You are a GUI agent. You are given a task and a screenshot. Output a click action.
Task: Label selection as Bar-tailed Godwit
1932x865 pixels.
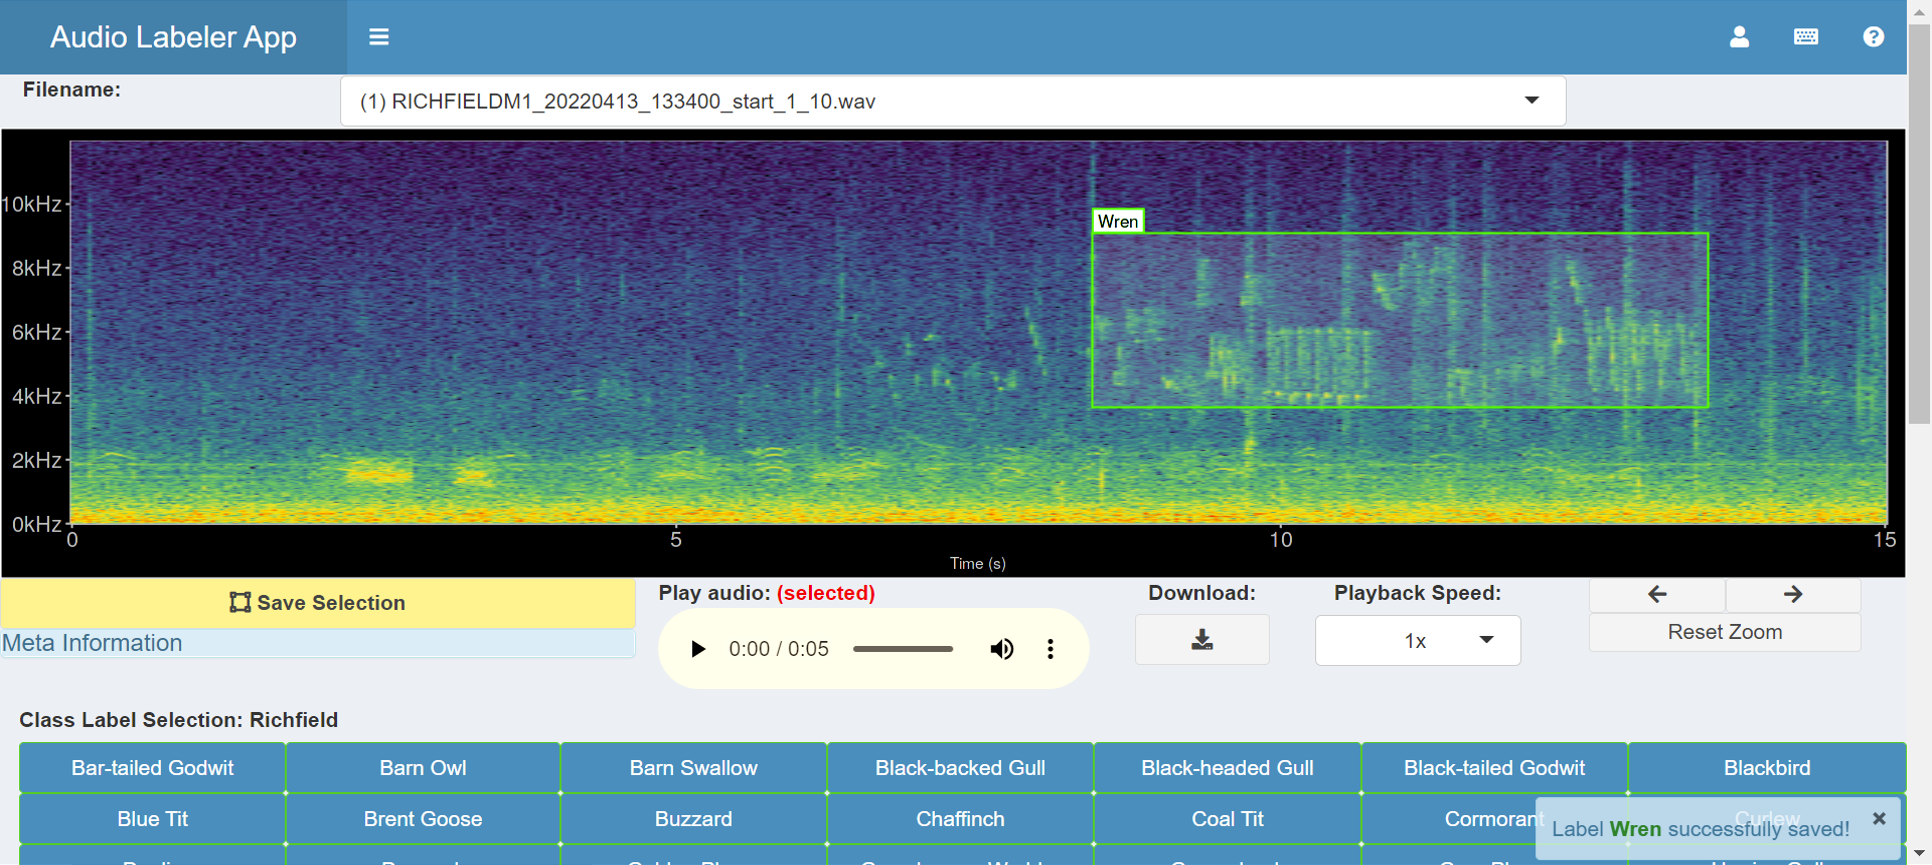click(x=152, y=768)
